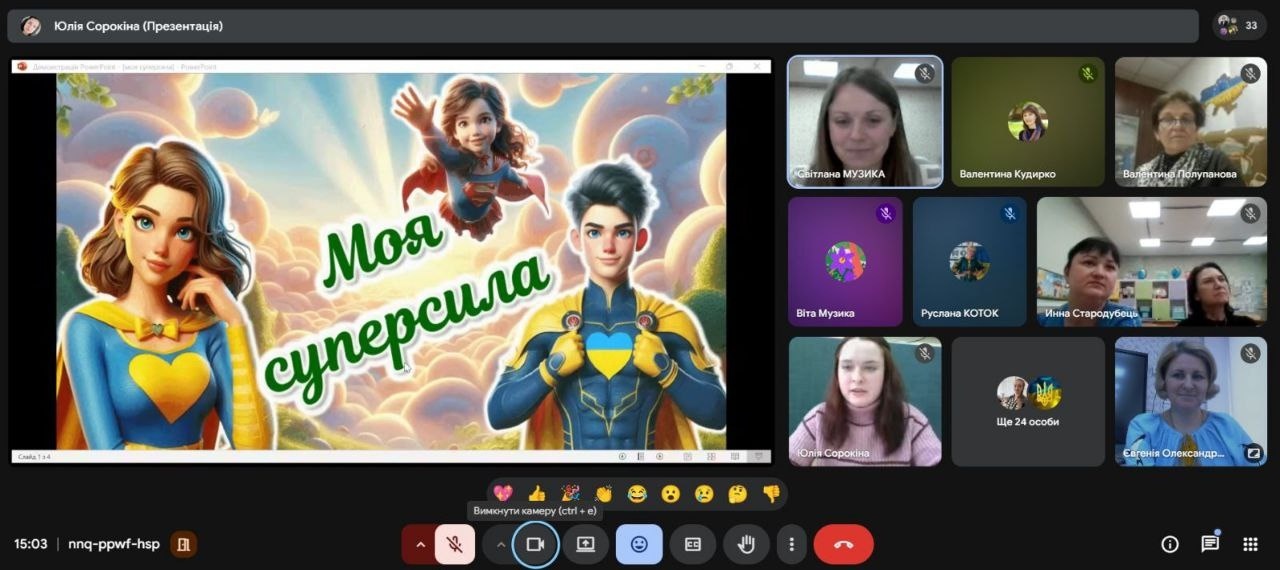Open the activities grid icon
Viewport: 1280px width, 570px height.
[x=1250, y=544]
